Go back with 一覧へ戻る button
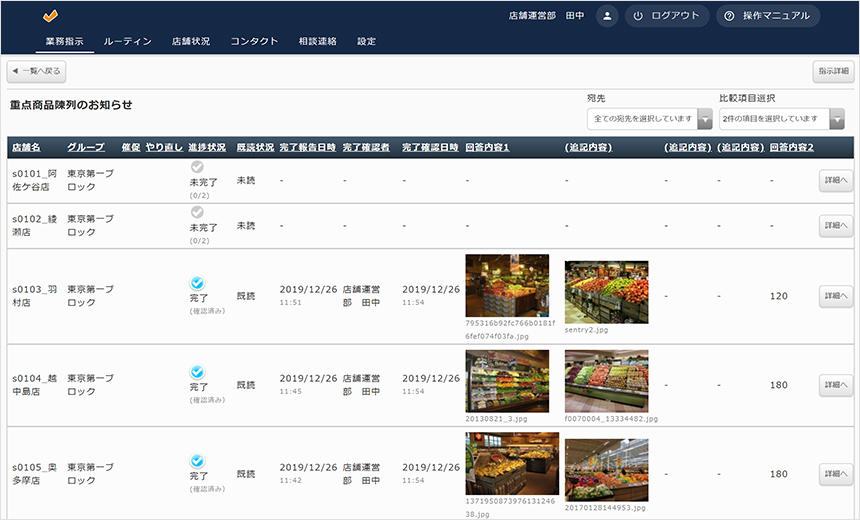This screenshot has width=860, height=520. pos(37,72)
